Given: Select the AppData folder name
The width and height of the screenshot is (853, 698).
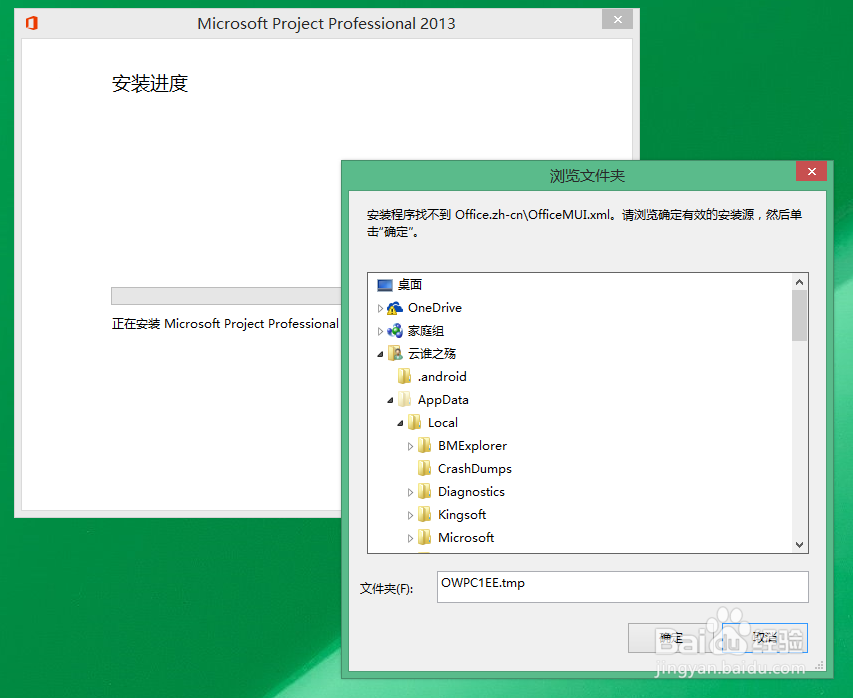Looking at the screenshot, I should (443, 400).
